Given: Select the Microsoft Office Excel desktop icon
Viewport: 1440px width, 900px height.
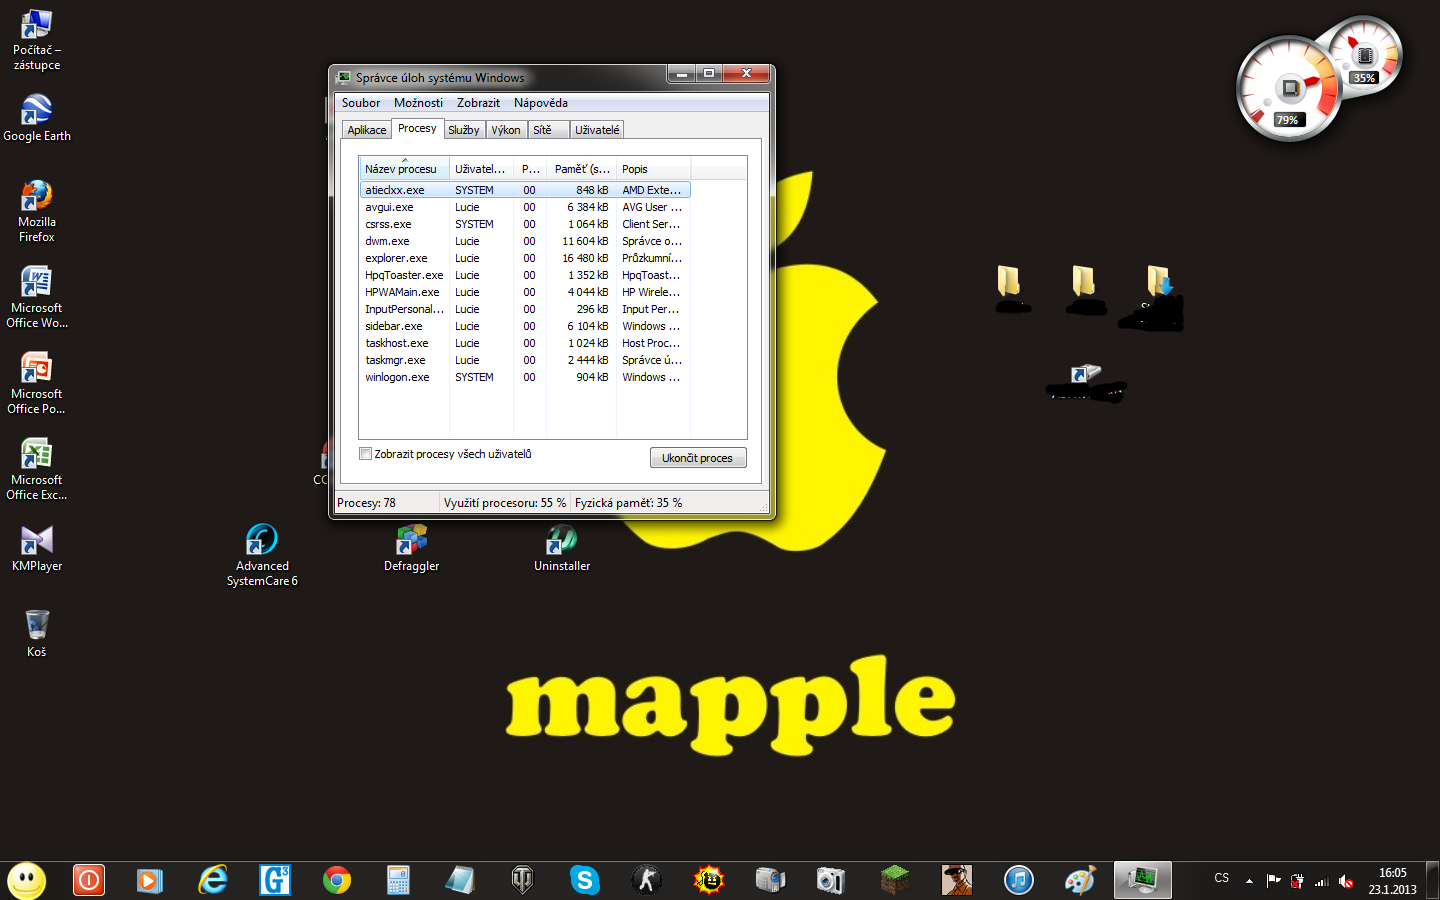Looking at the screenshot, I should [37, 469].
